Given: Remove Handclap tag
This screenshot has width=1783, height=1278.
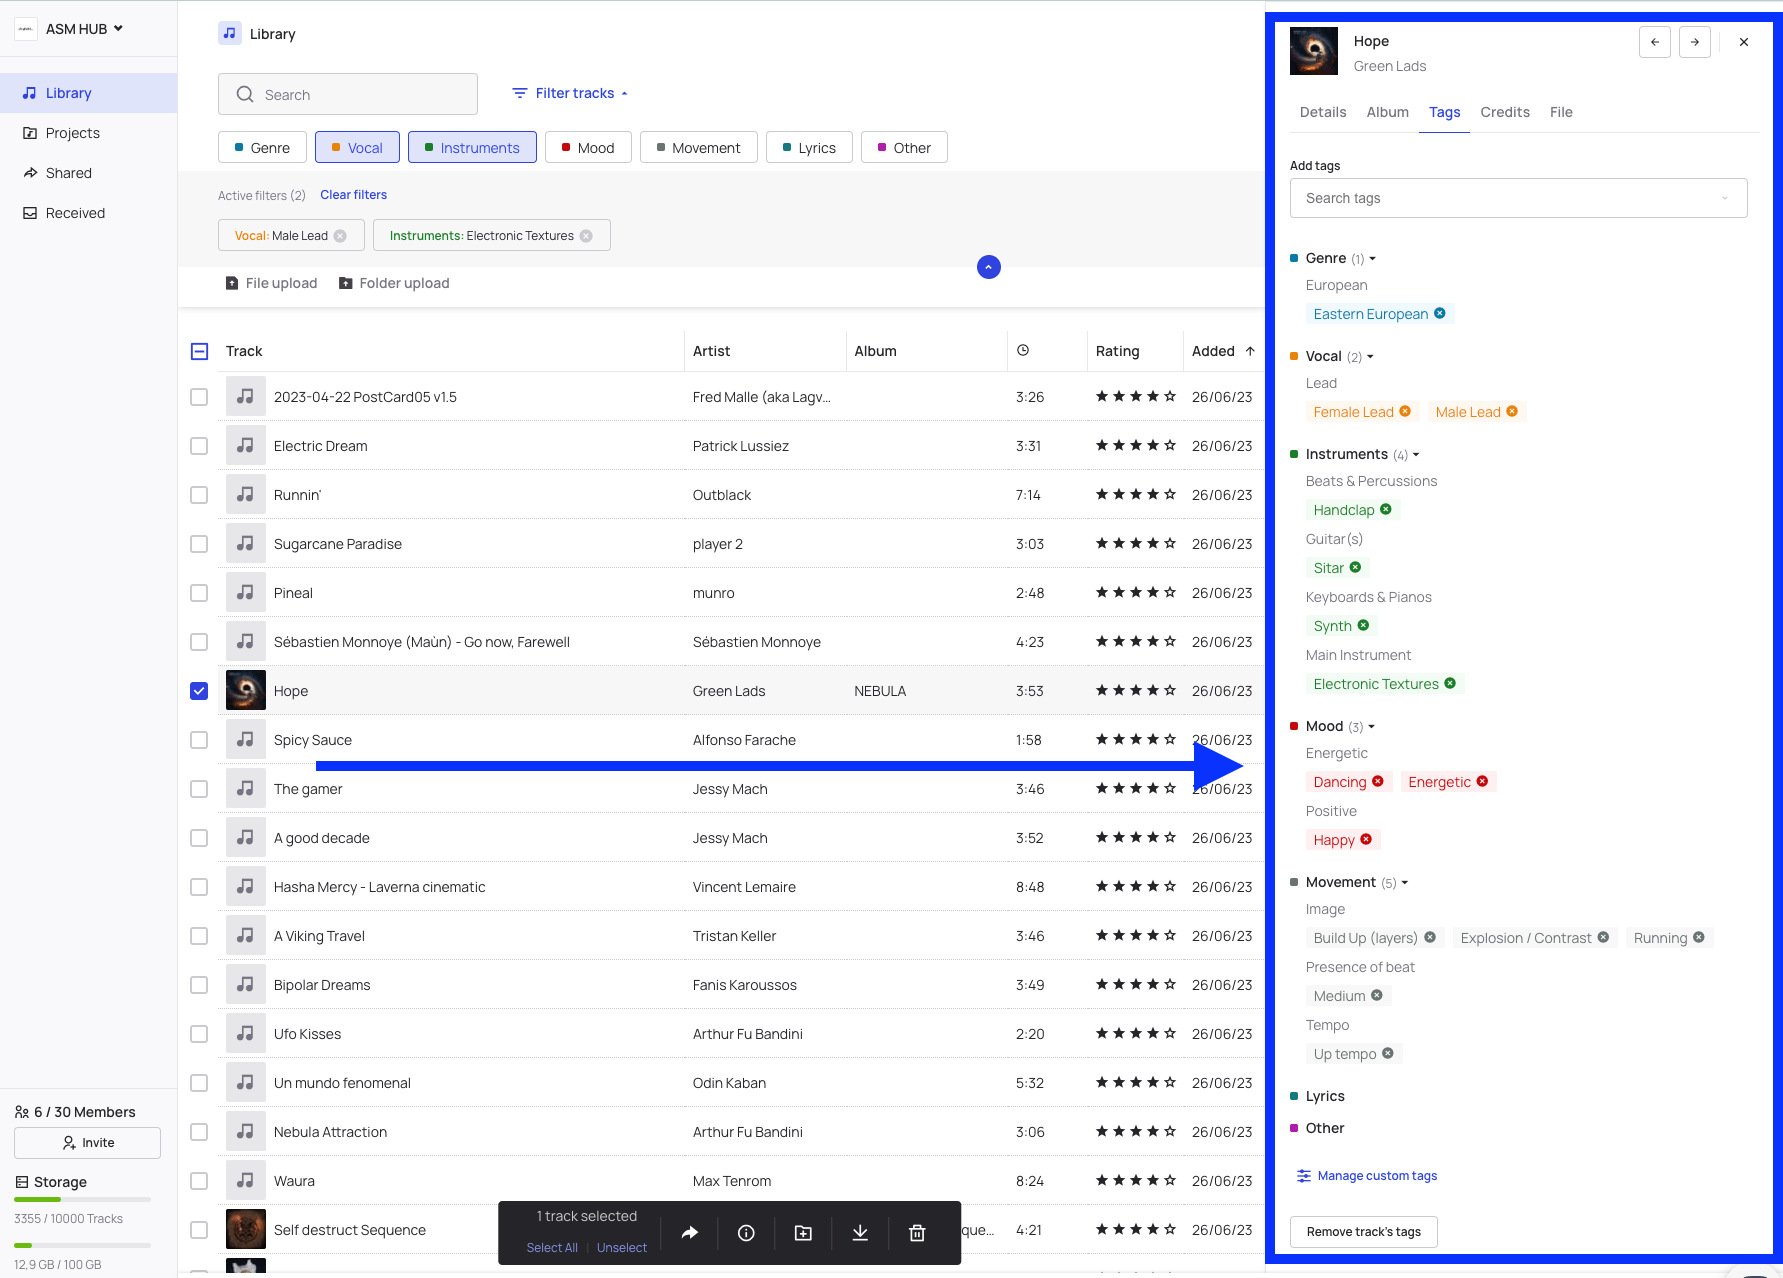Looking at the screenshot, I should (1386, 509).
